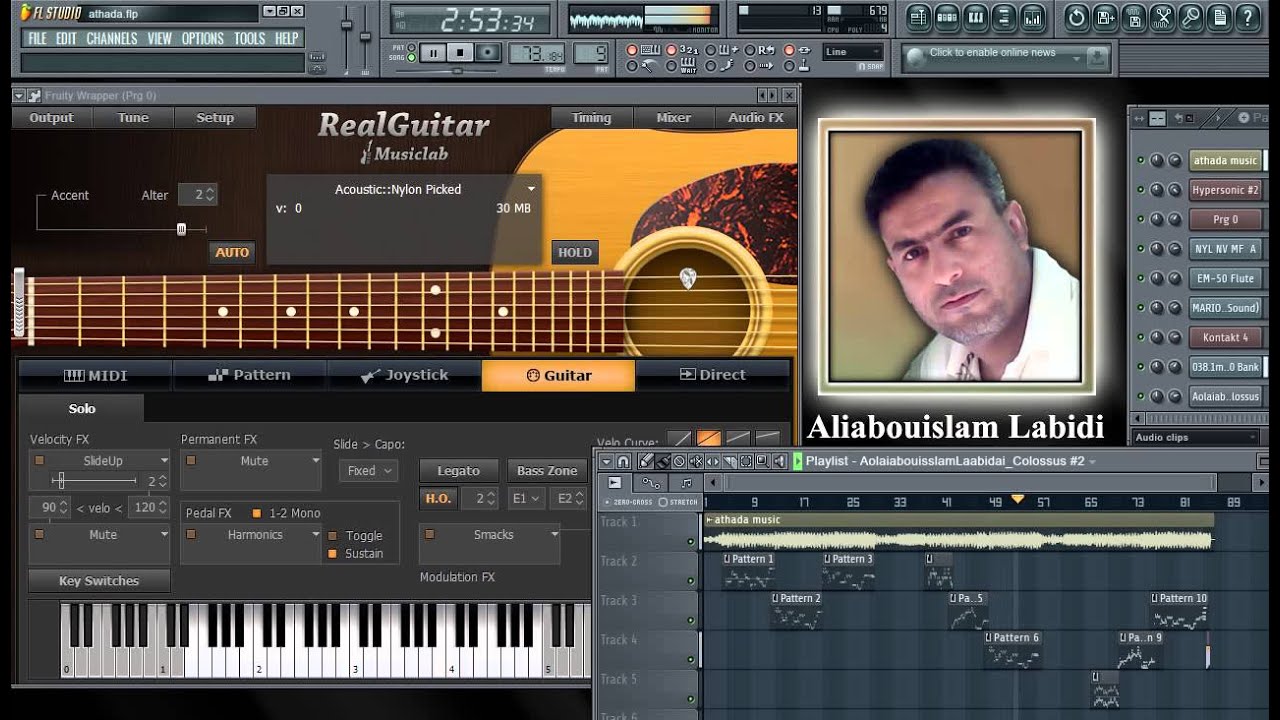
Task: Enable the SlideUp Velocity FX checkbox
Action: tap(40, 461)
